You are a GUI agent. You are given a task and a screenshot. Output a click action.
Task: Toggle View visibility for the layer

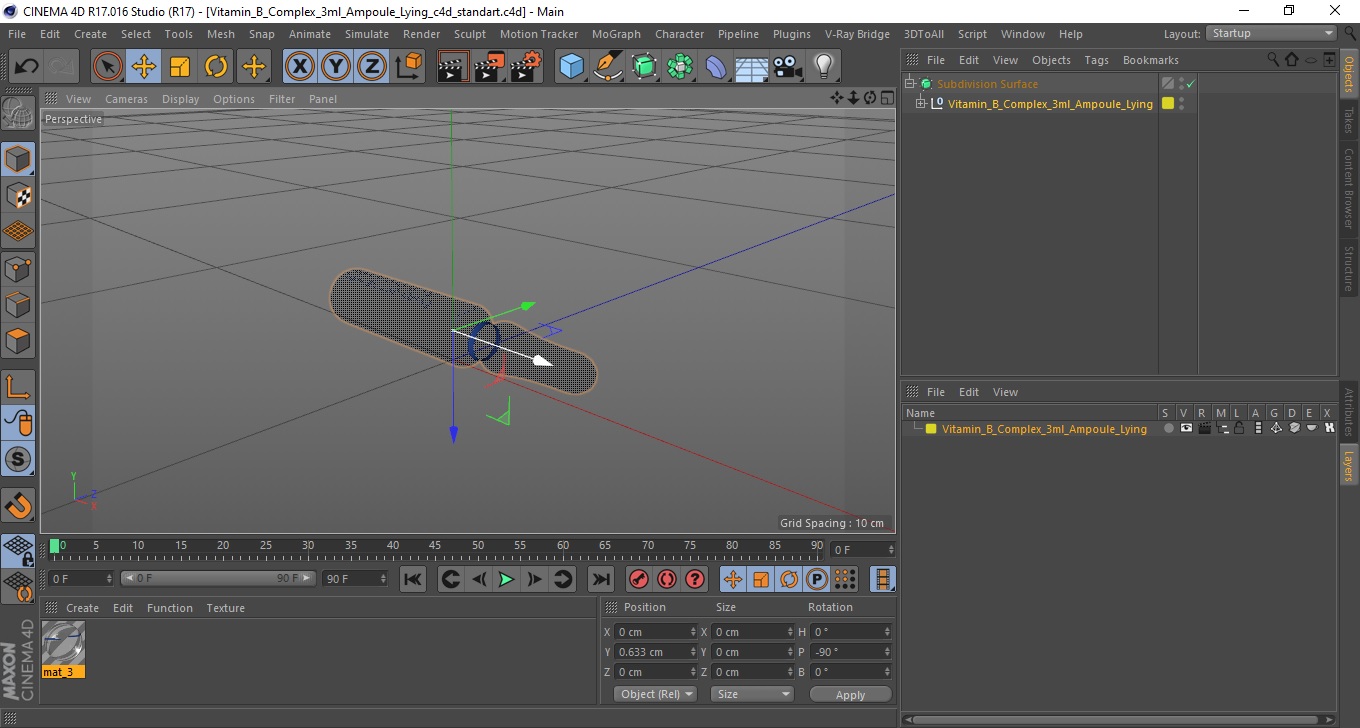click(1186, 429)
